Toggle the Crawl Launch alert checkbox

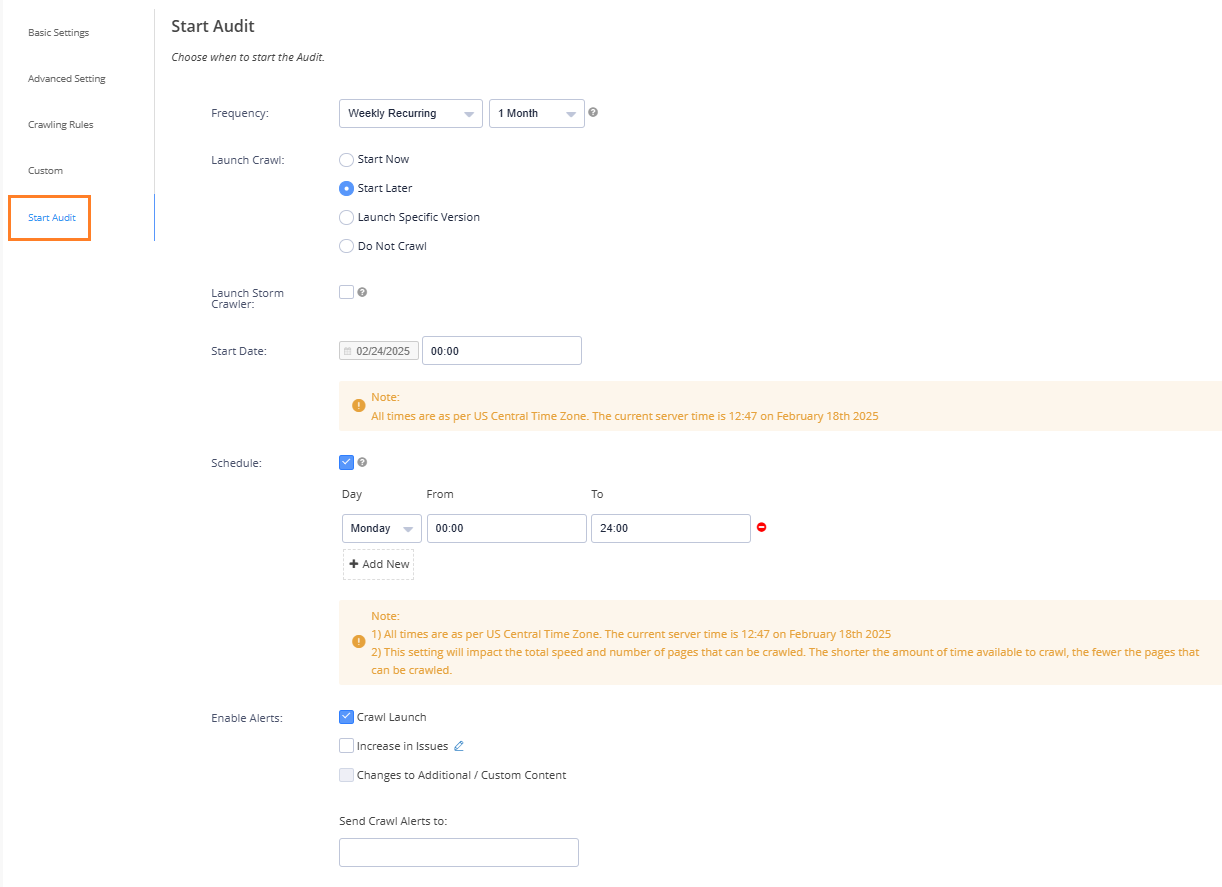[346, 717]
